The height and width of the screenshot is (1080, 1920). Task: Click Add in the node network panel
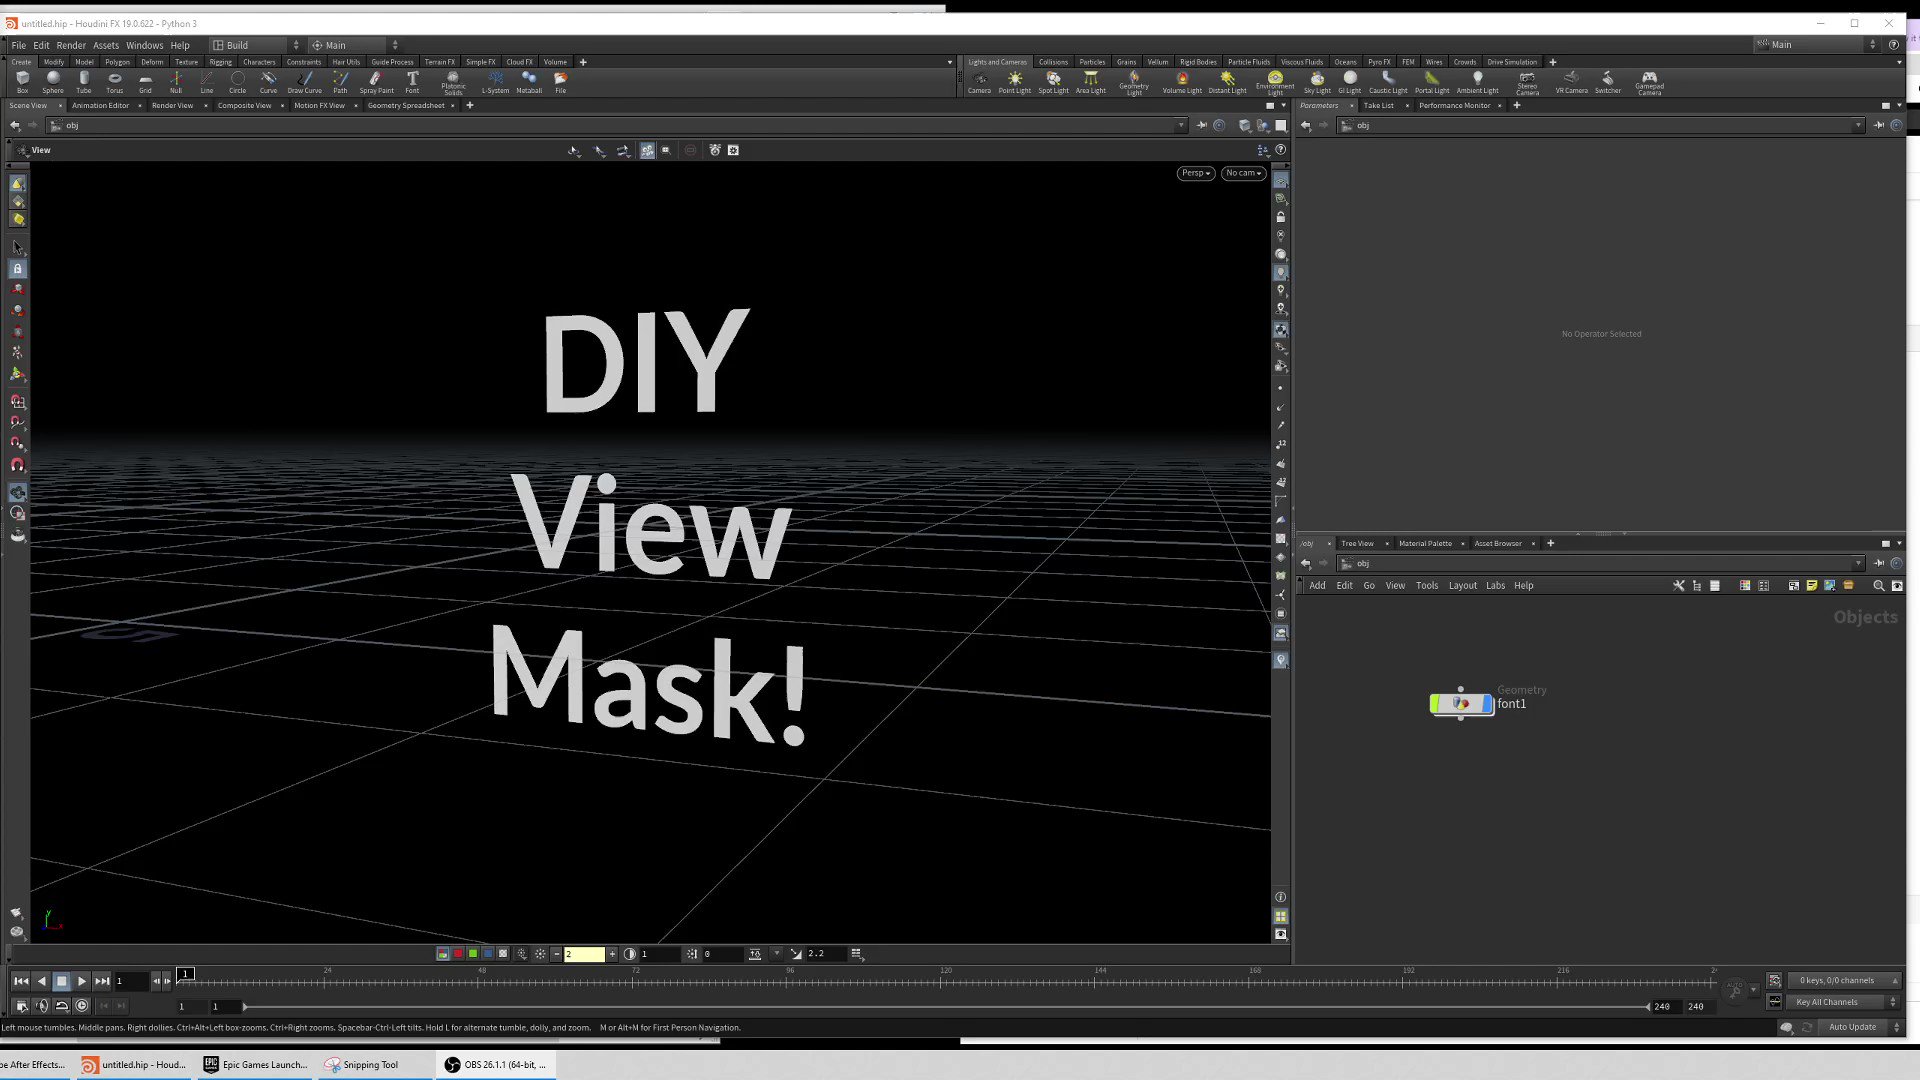(1316, 584)
